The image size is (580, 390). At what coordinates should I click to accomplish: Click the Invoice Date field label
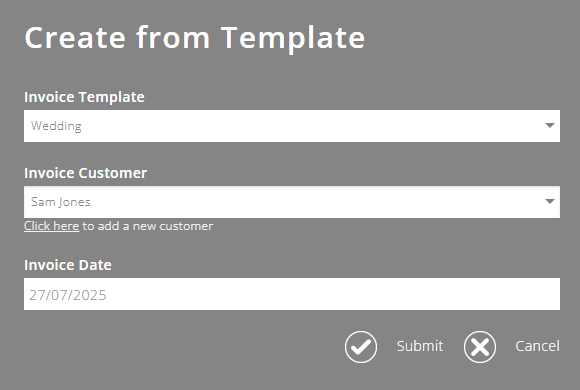click(68, 265)
